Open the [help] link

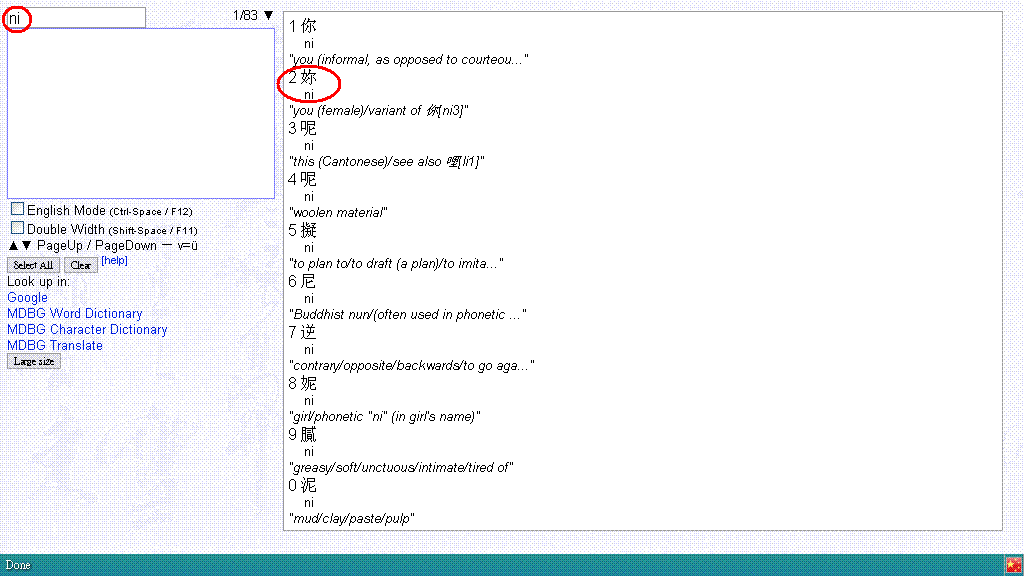(x=114, y=261)
